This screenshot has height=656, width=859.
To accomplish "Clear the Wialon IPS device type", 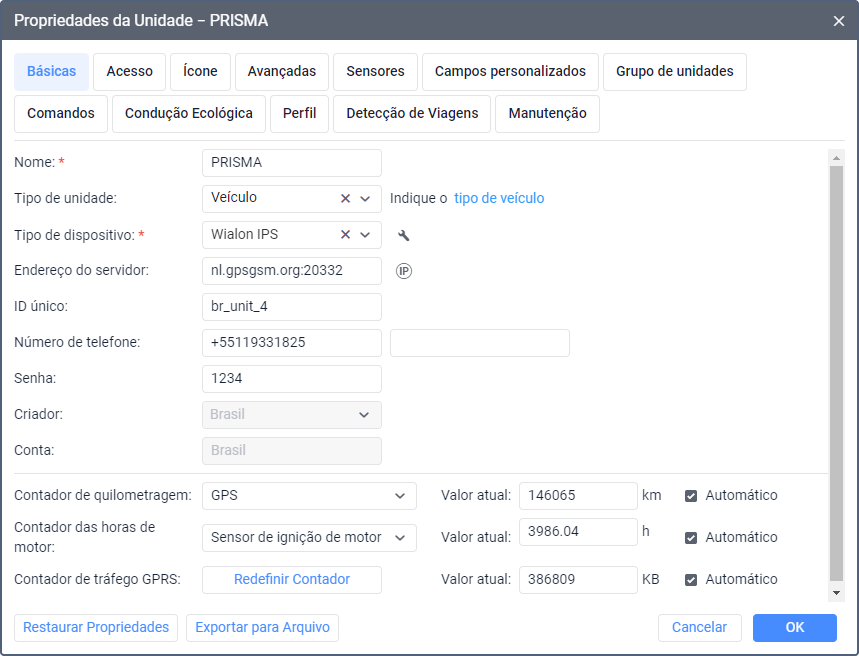I will point(345,235).
